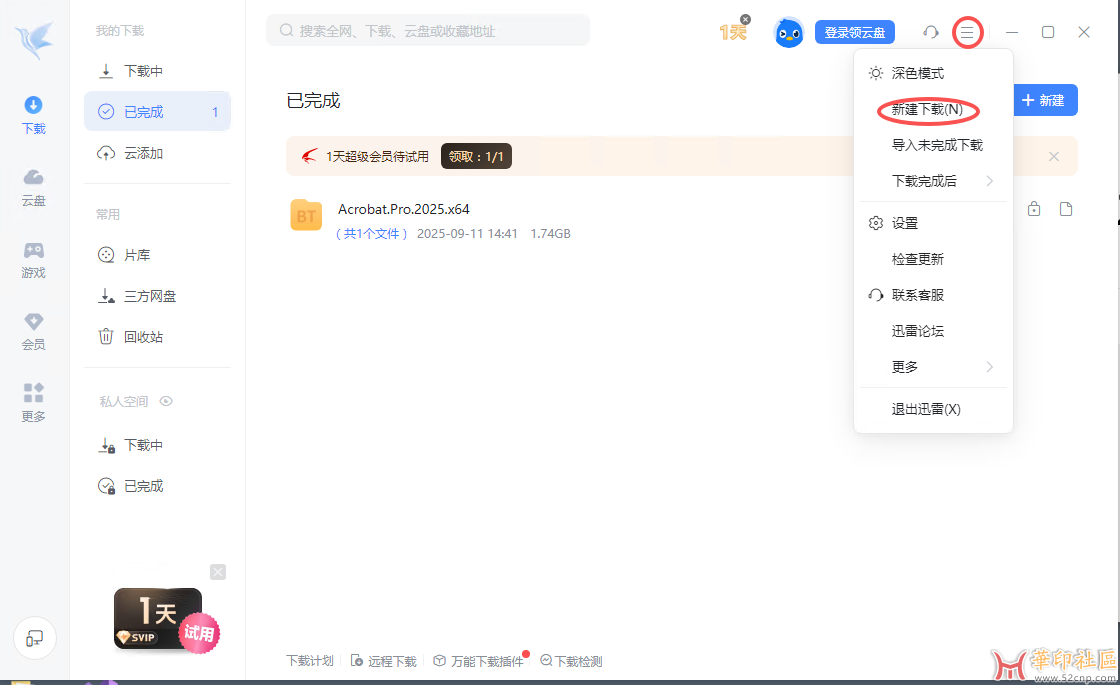The width and height of the screenshot is (1120, 685).
Task: Click the 2025-09-11 14:41 timestamp
Action: [x=467, y=234]
